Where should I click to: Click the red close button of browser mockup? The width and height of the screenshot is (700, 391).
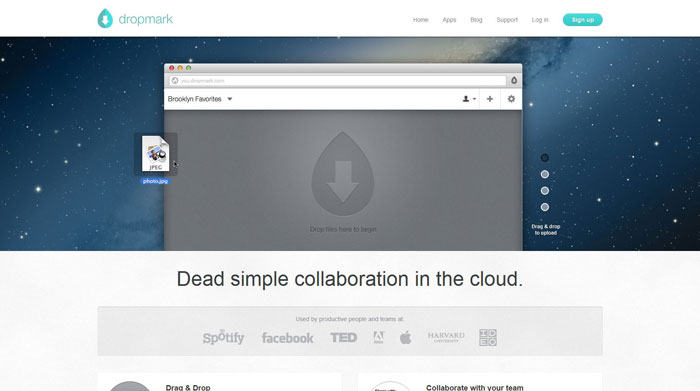coord(171,68)
